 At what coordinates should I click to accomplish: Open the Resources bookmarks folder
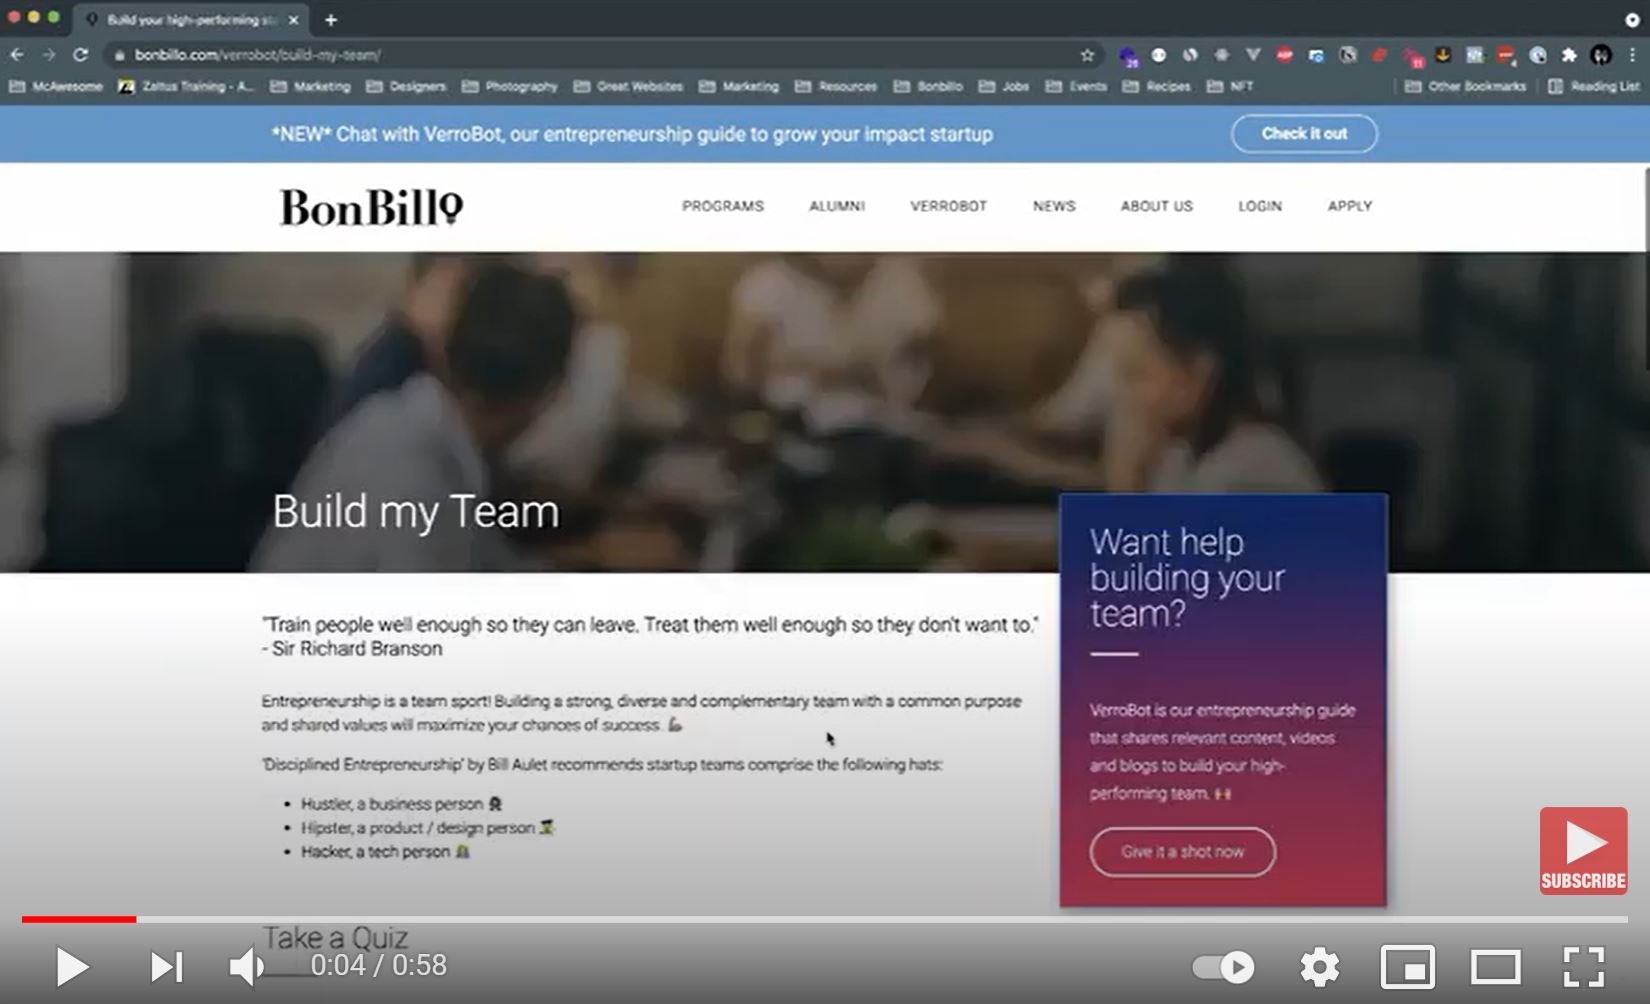coord(836,86)
